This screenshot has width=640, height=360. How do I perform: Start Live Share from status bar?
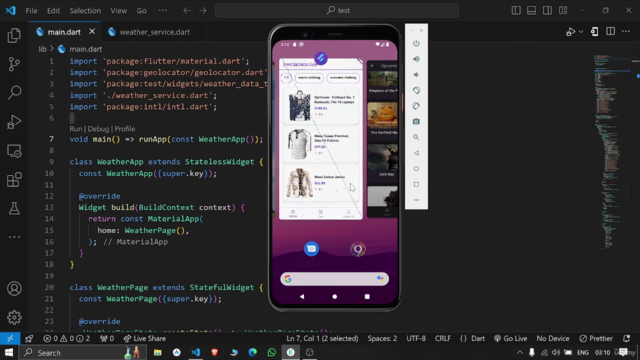tap(144, 338)
